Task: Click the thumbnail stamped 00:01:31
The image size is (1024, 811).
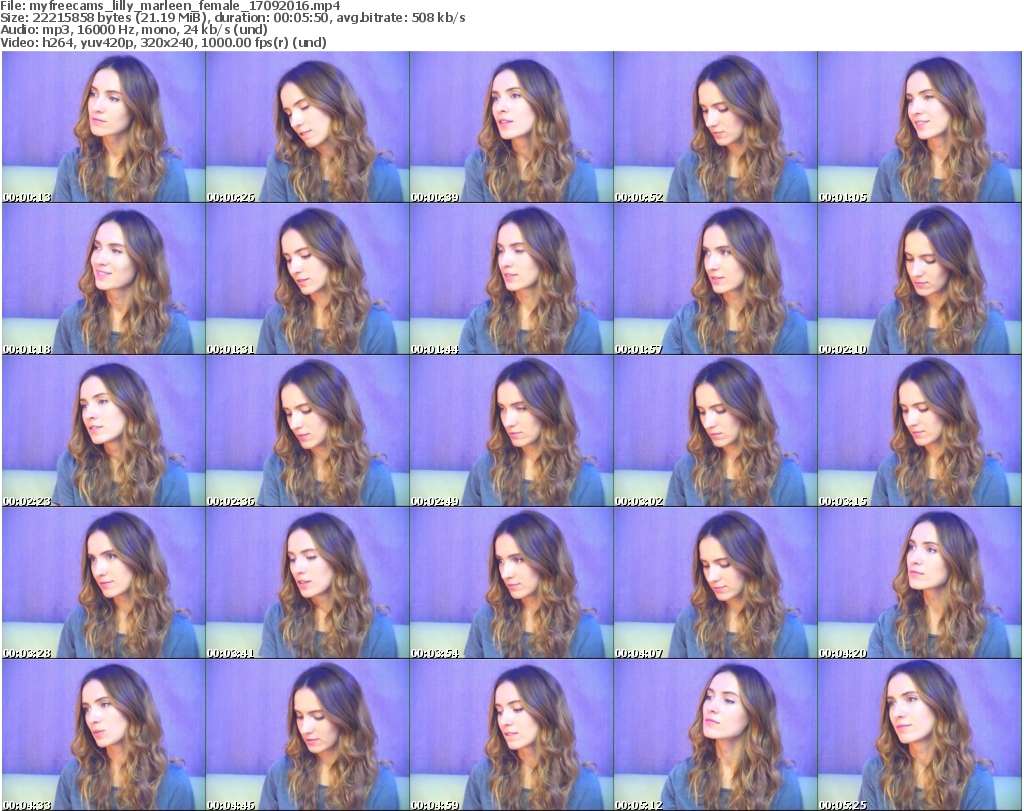Action: pos(308,279)
